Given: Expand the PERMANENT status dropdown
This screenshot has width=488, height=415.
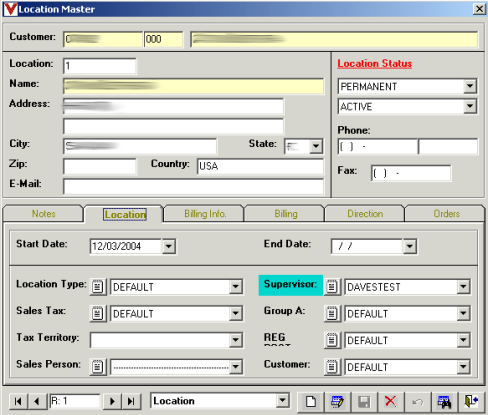Looking at the screenshot, I should [x=470, y=86].
